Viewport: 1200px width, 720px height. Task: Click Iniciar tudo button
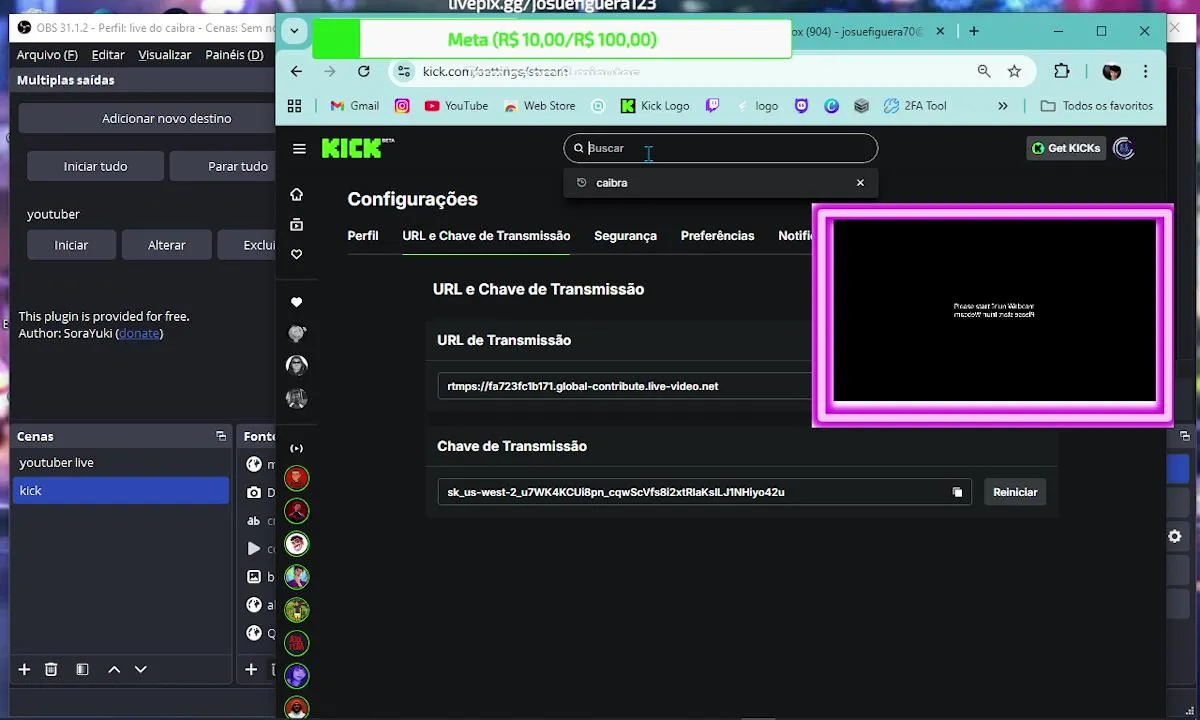coord(95,166)
